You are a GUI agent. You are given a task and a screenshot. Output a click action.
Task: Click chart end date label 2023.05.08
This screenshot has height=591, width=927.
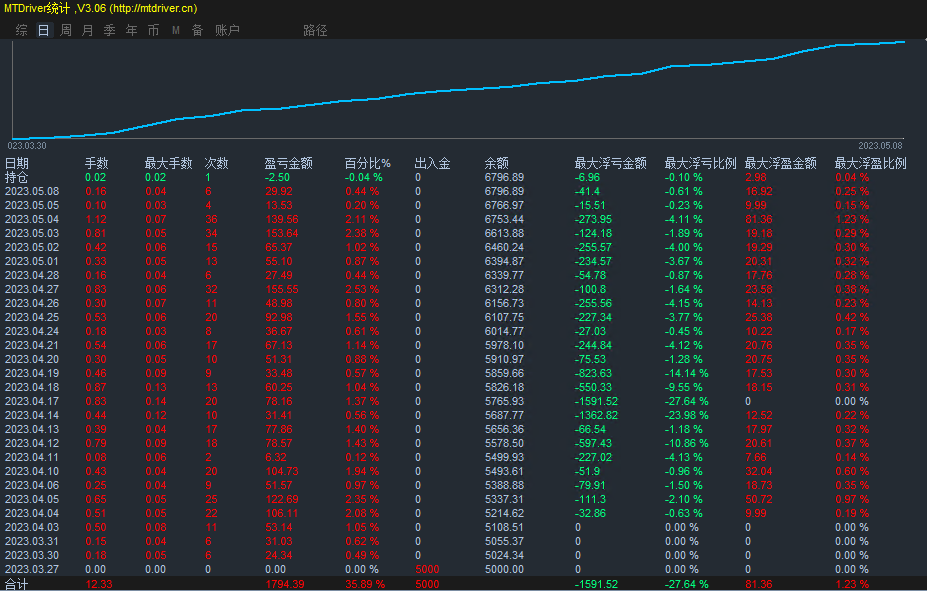click(x=880, y=145)
